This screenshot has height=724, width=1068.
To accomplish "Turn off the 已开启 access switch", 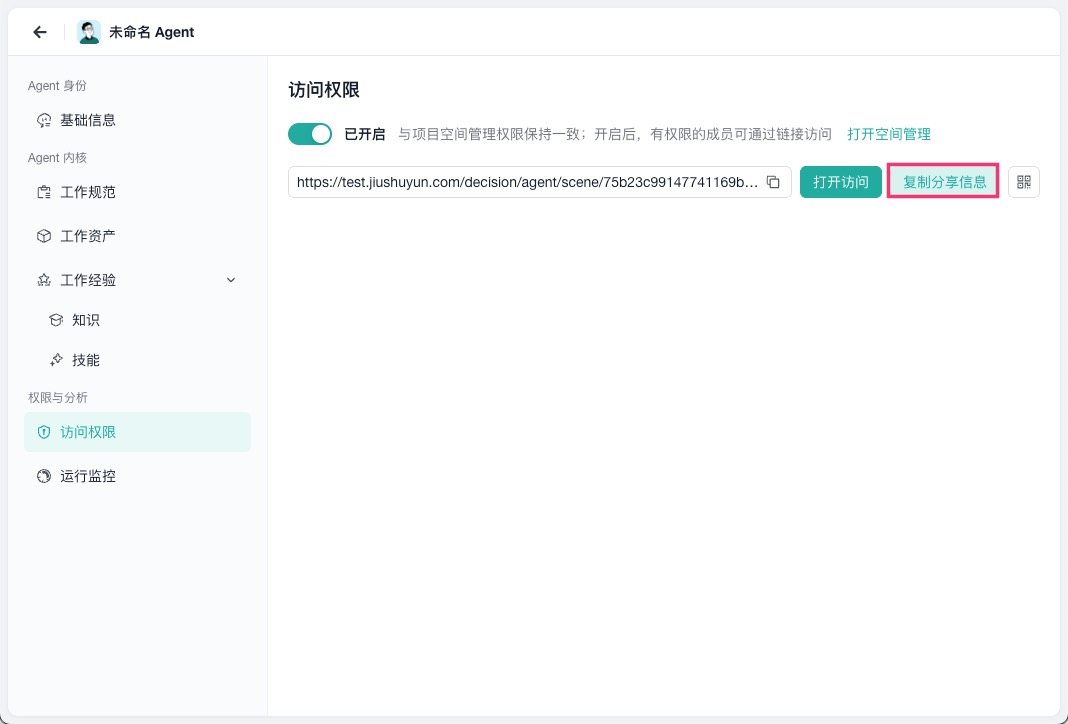I will point(310,134).
